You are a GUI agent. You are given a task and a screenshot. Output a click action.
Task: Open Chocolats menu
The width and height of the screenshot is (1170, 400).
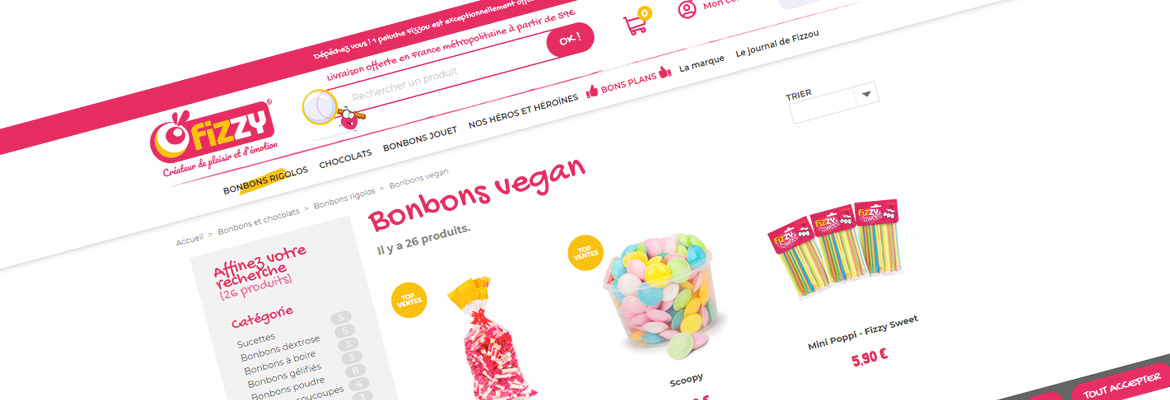(x=345, y=158)
